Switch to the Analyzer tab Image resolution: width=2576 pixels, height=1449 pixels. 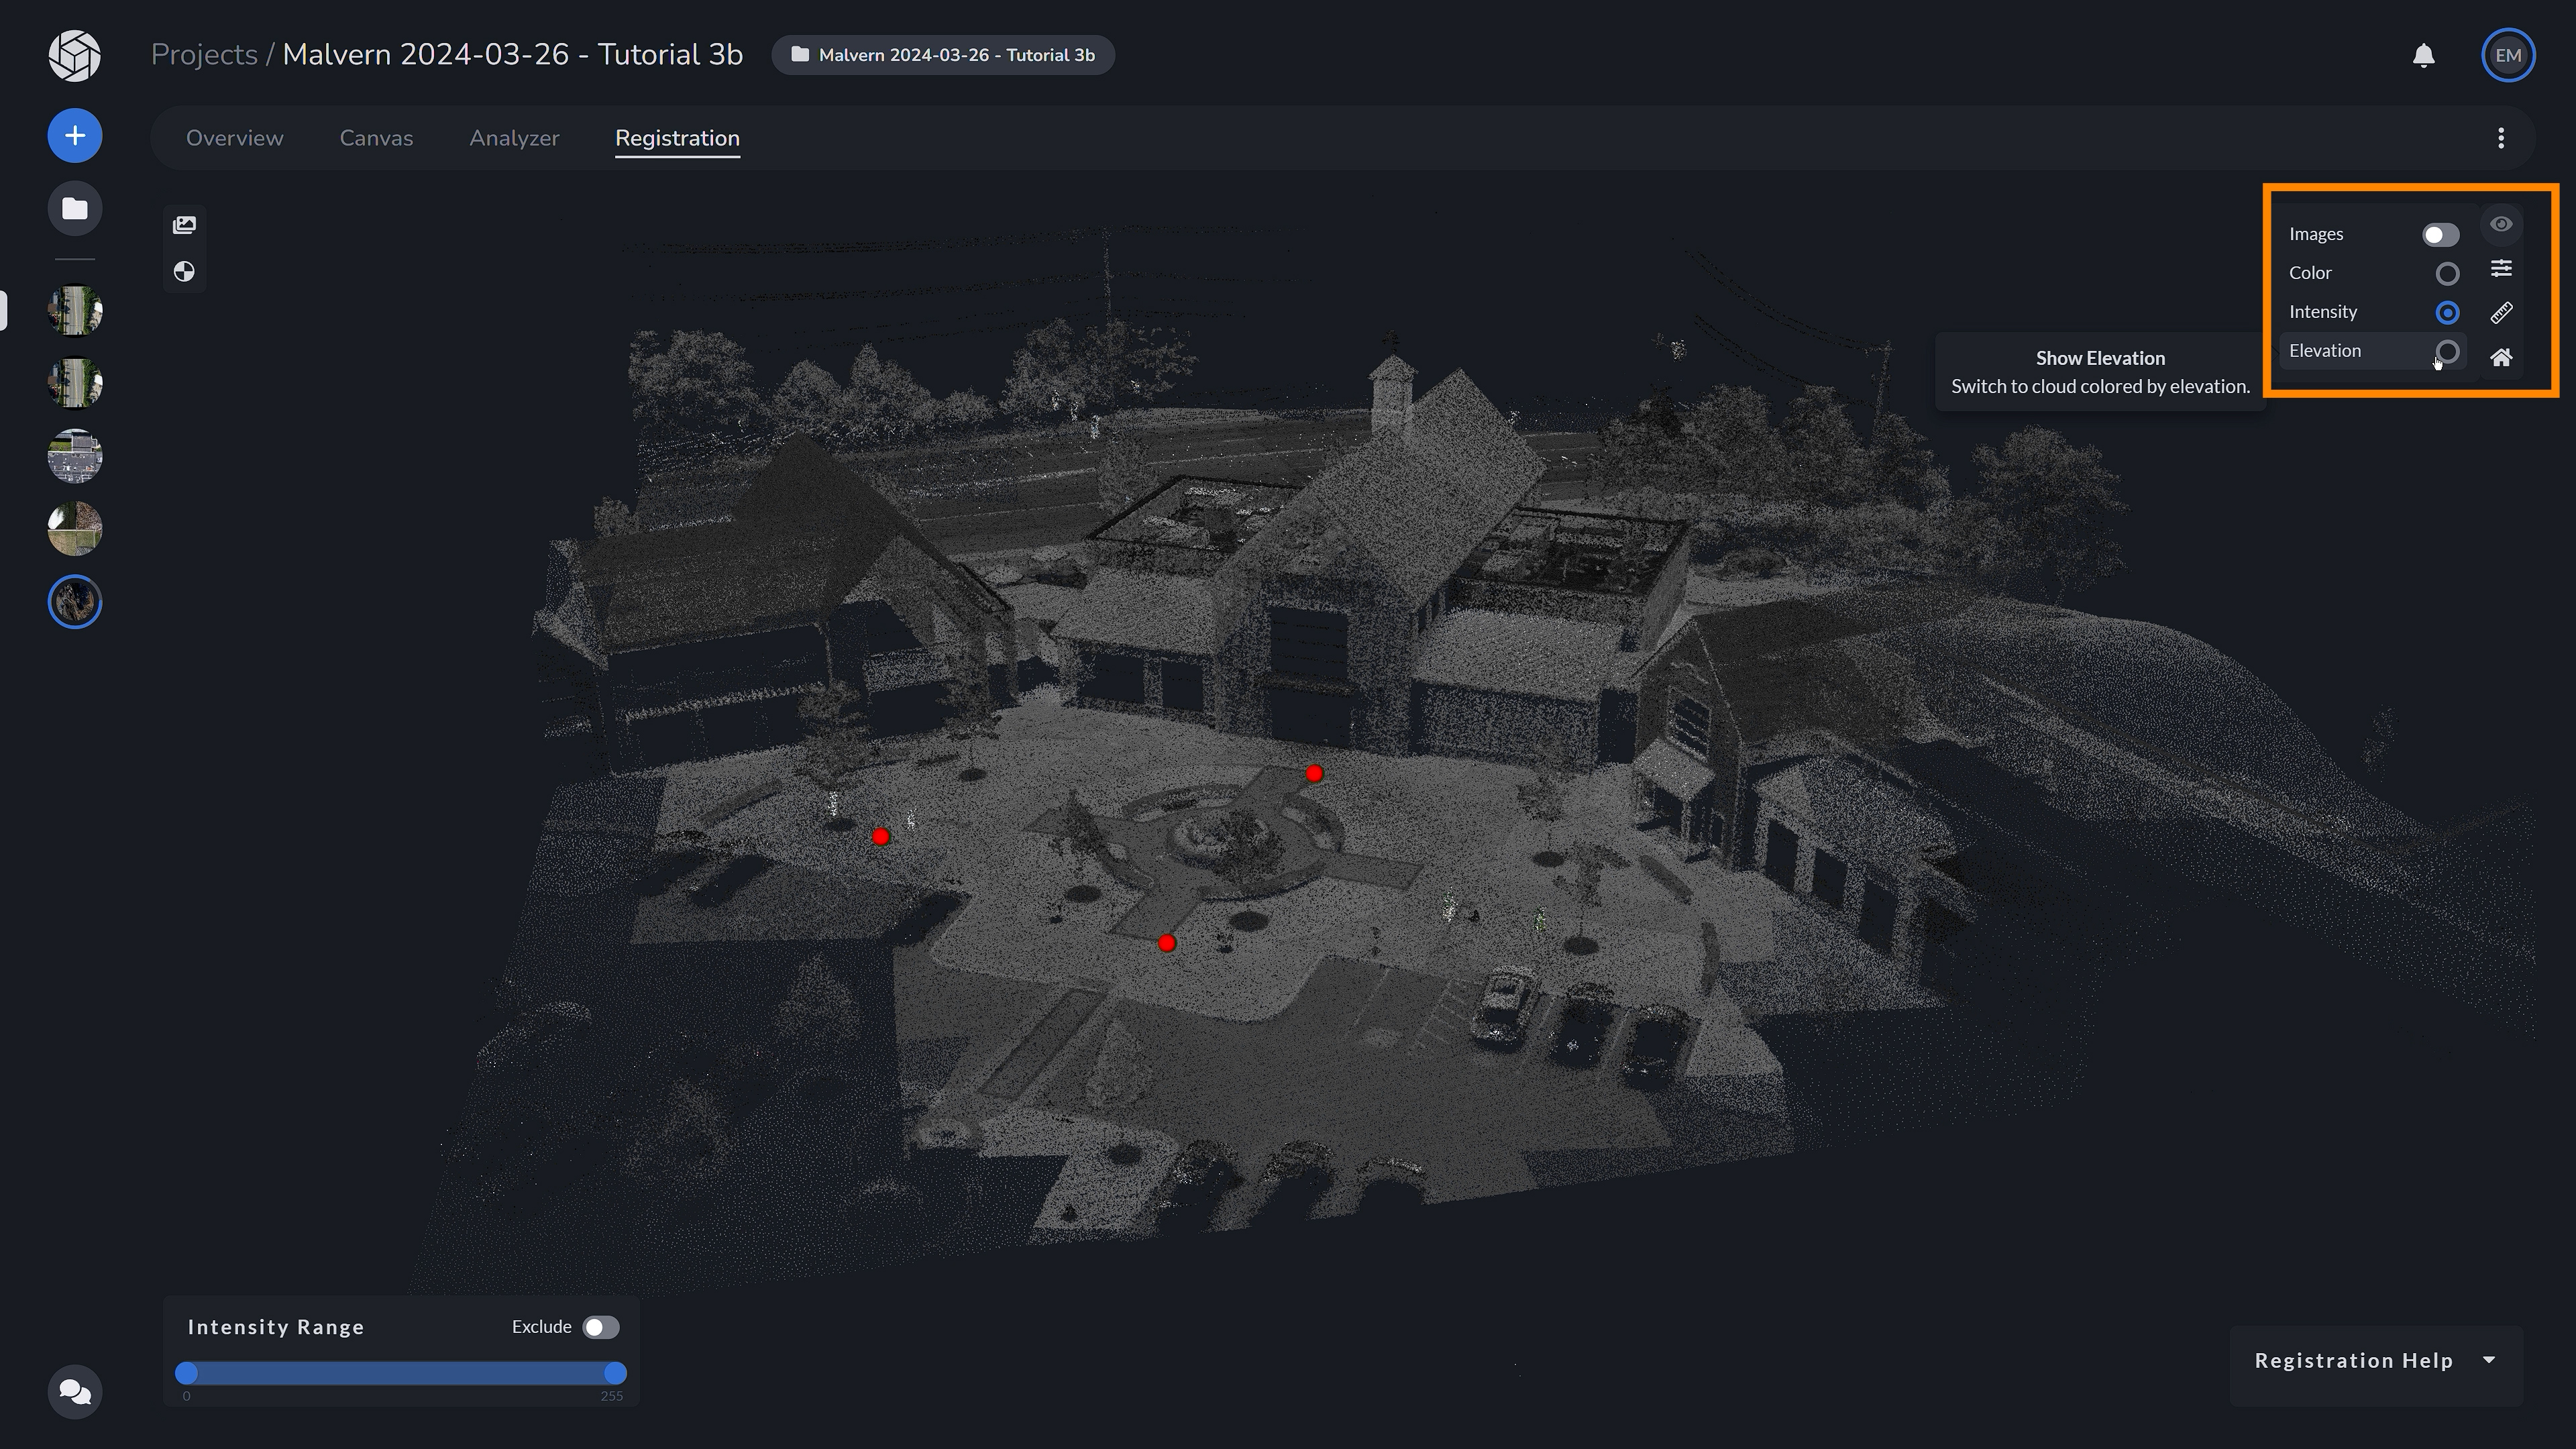coord(514,138)
